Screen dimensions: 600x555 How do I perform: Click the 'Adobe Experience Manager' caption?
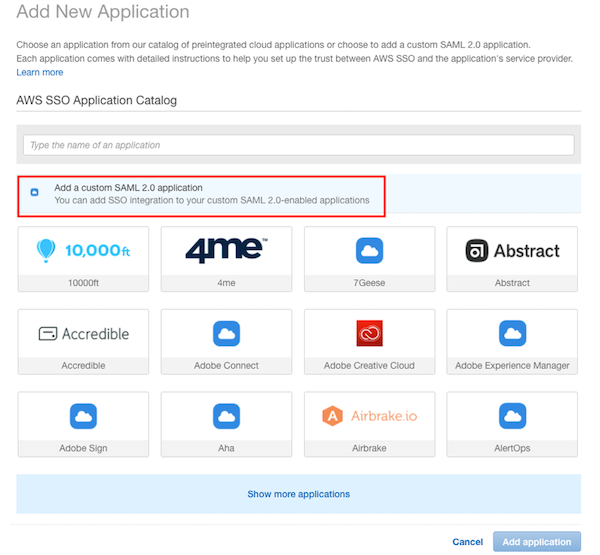click(512, 366)
